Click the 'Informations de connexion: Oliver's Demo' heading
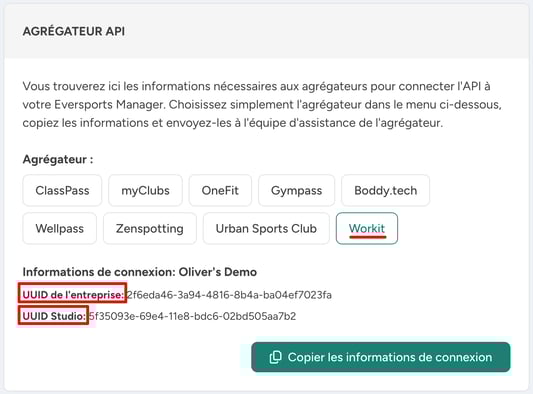The image size is (533, 394). click(140, 272)
